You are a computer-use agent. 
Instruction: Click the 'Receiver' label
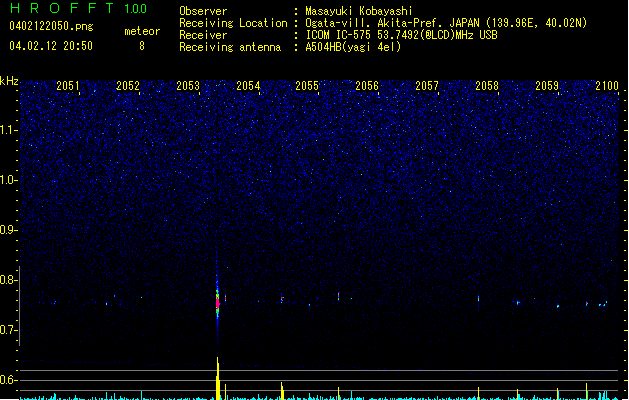pos(203,35)
